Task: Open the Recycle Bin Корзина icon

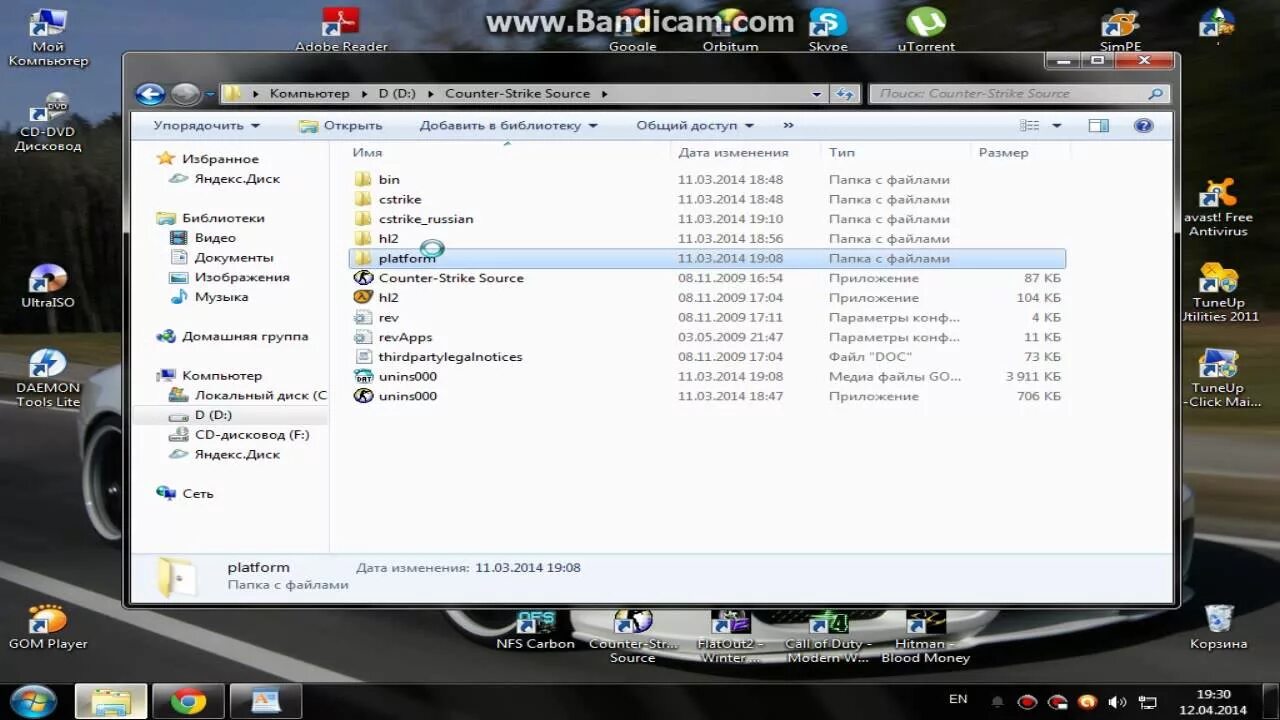Action: click(1218, 627)
